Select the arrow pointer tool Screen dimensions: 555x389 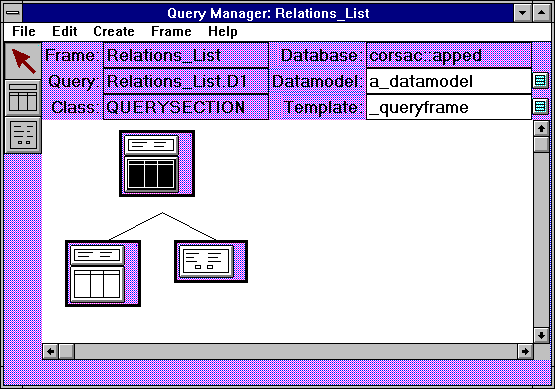pyautogui.click(x=23, y=61)
